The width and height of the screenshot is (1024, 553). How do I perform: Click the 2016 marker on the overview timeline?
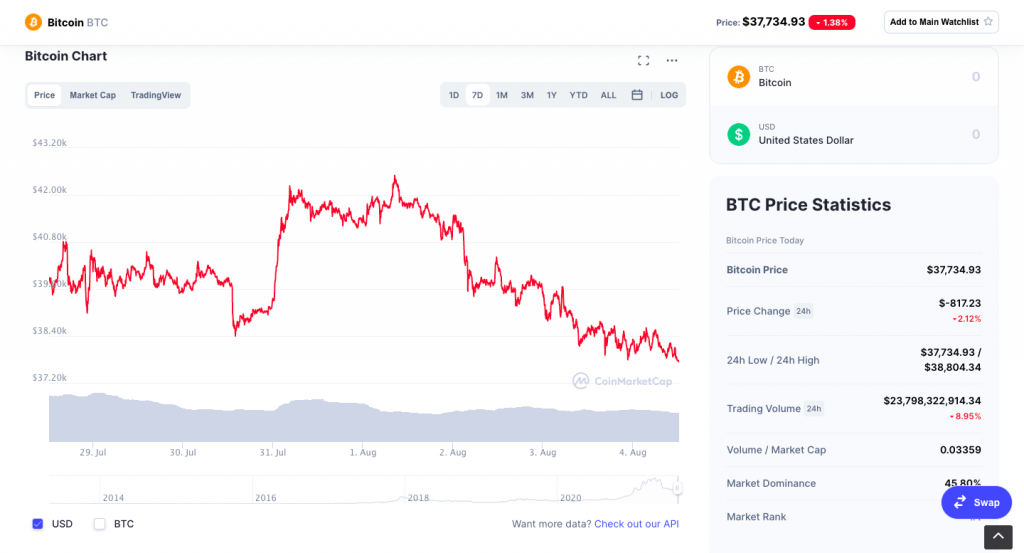pos(265,498)
